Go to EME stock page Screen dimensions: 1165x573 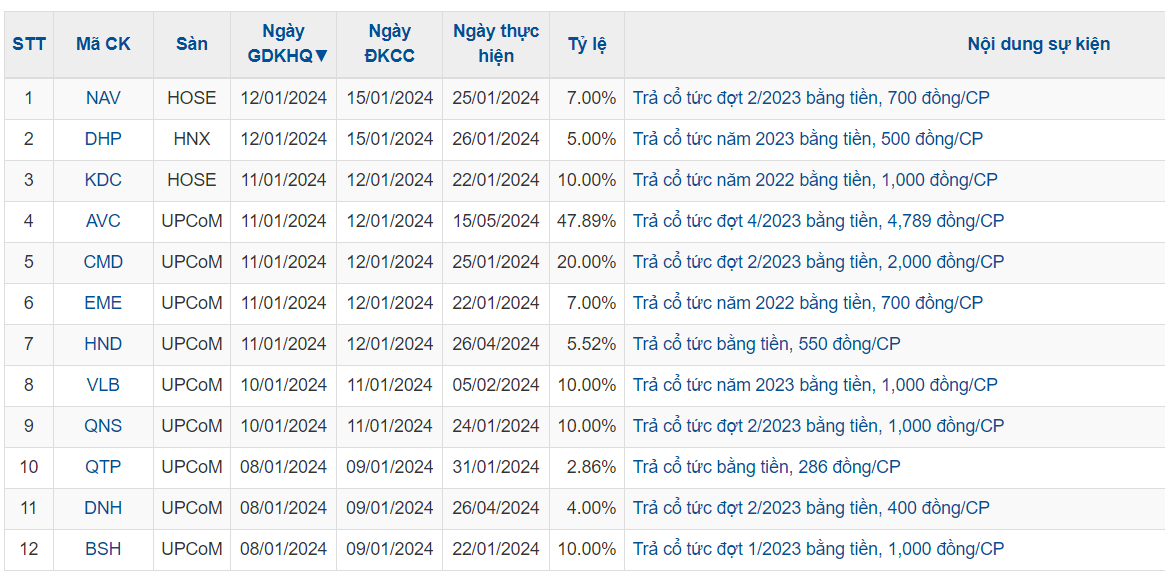(x=103, y=303)
